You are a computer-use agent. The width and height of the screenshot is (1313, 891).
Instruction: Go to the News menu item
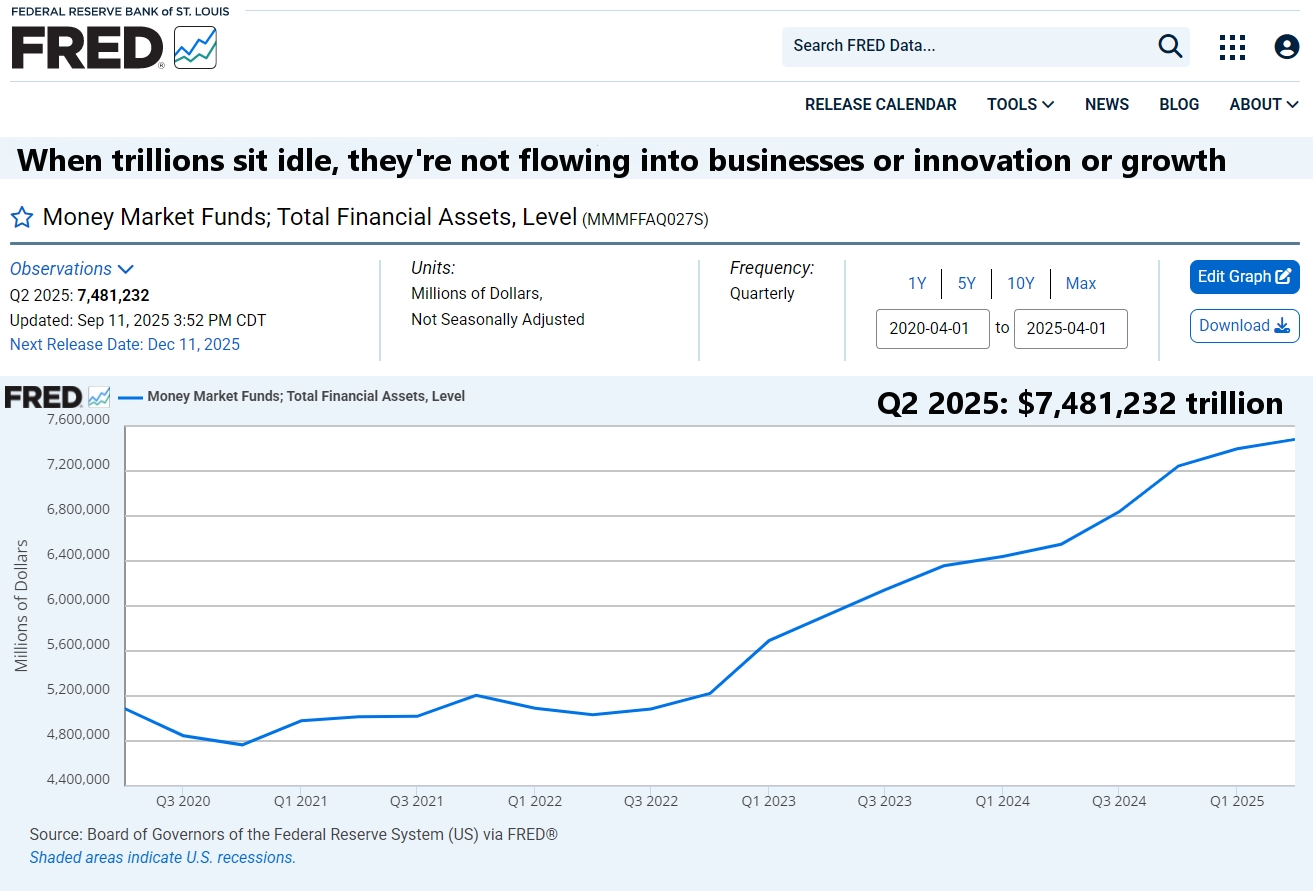(x=1107, y=104)
